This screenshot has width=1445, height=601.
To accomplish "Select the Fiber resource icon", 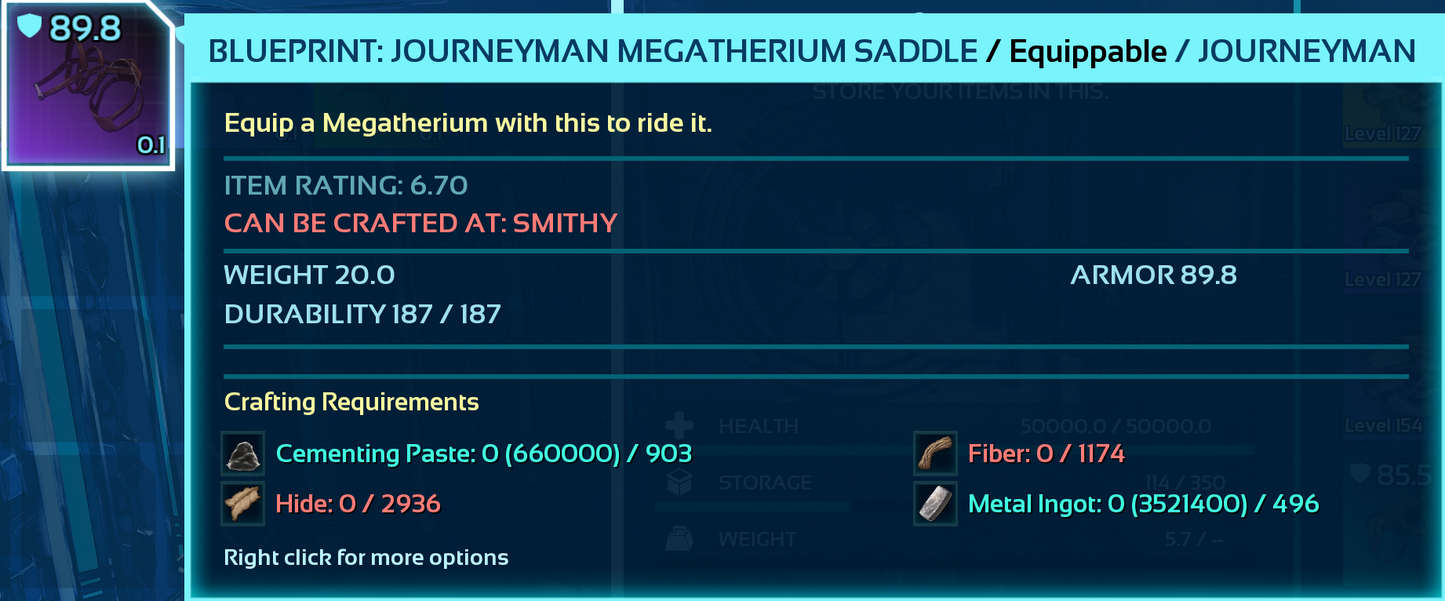I will pos(934,454).
